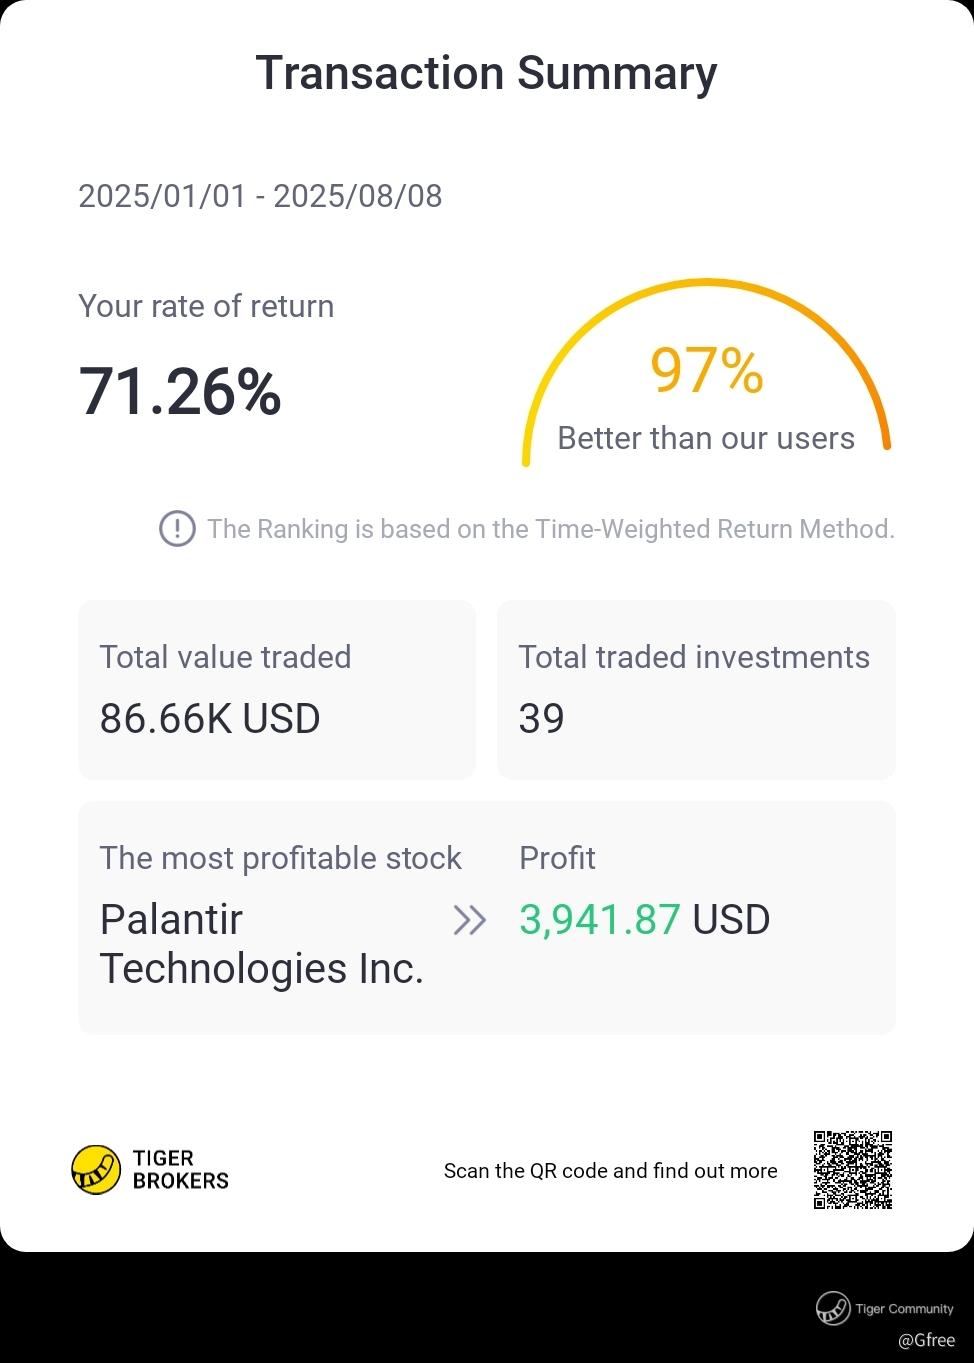Screen dimensions: 974x1363
Task: Click 'The most profitable stock' label
Action: click(x=280, y=858)
